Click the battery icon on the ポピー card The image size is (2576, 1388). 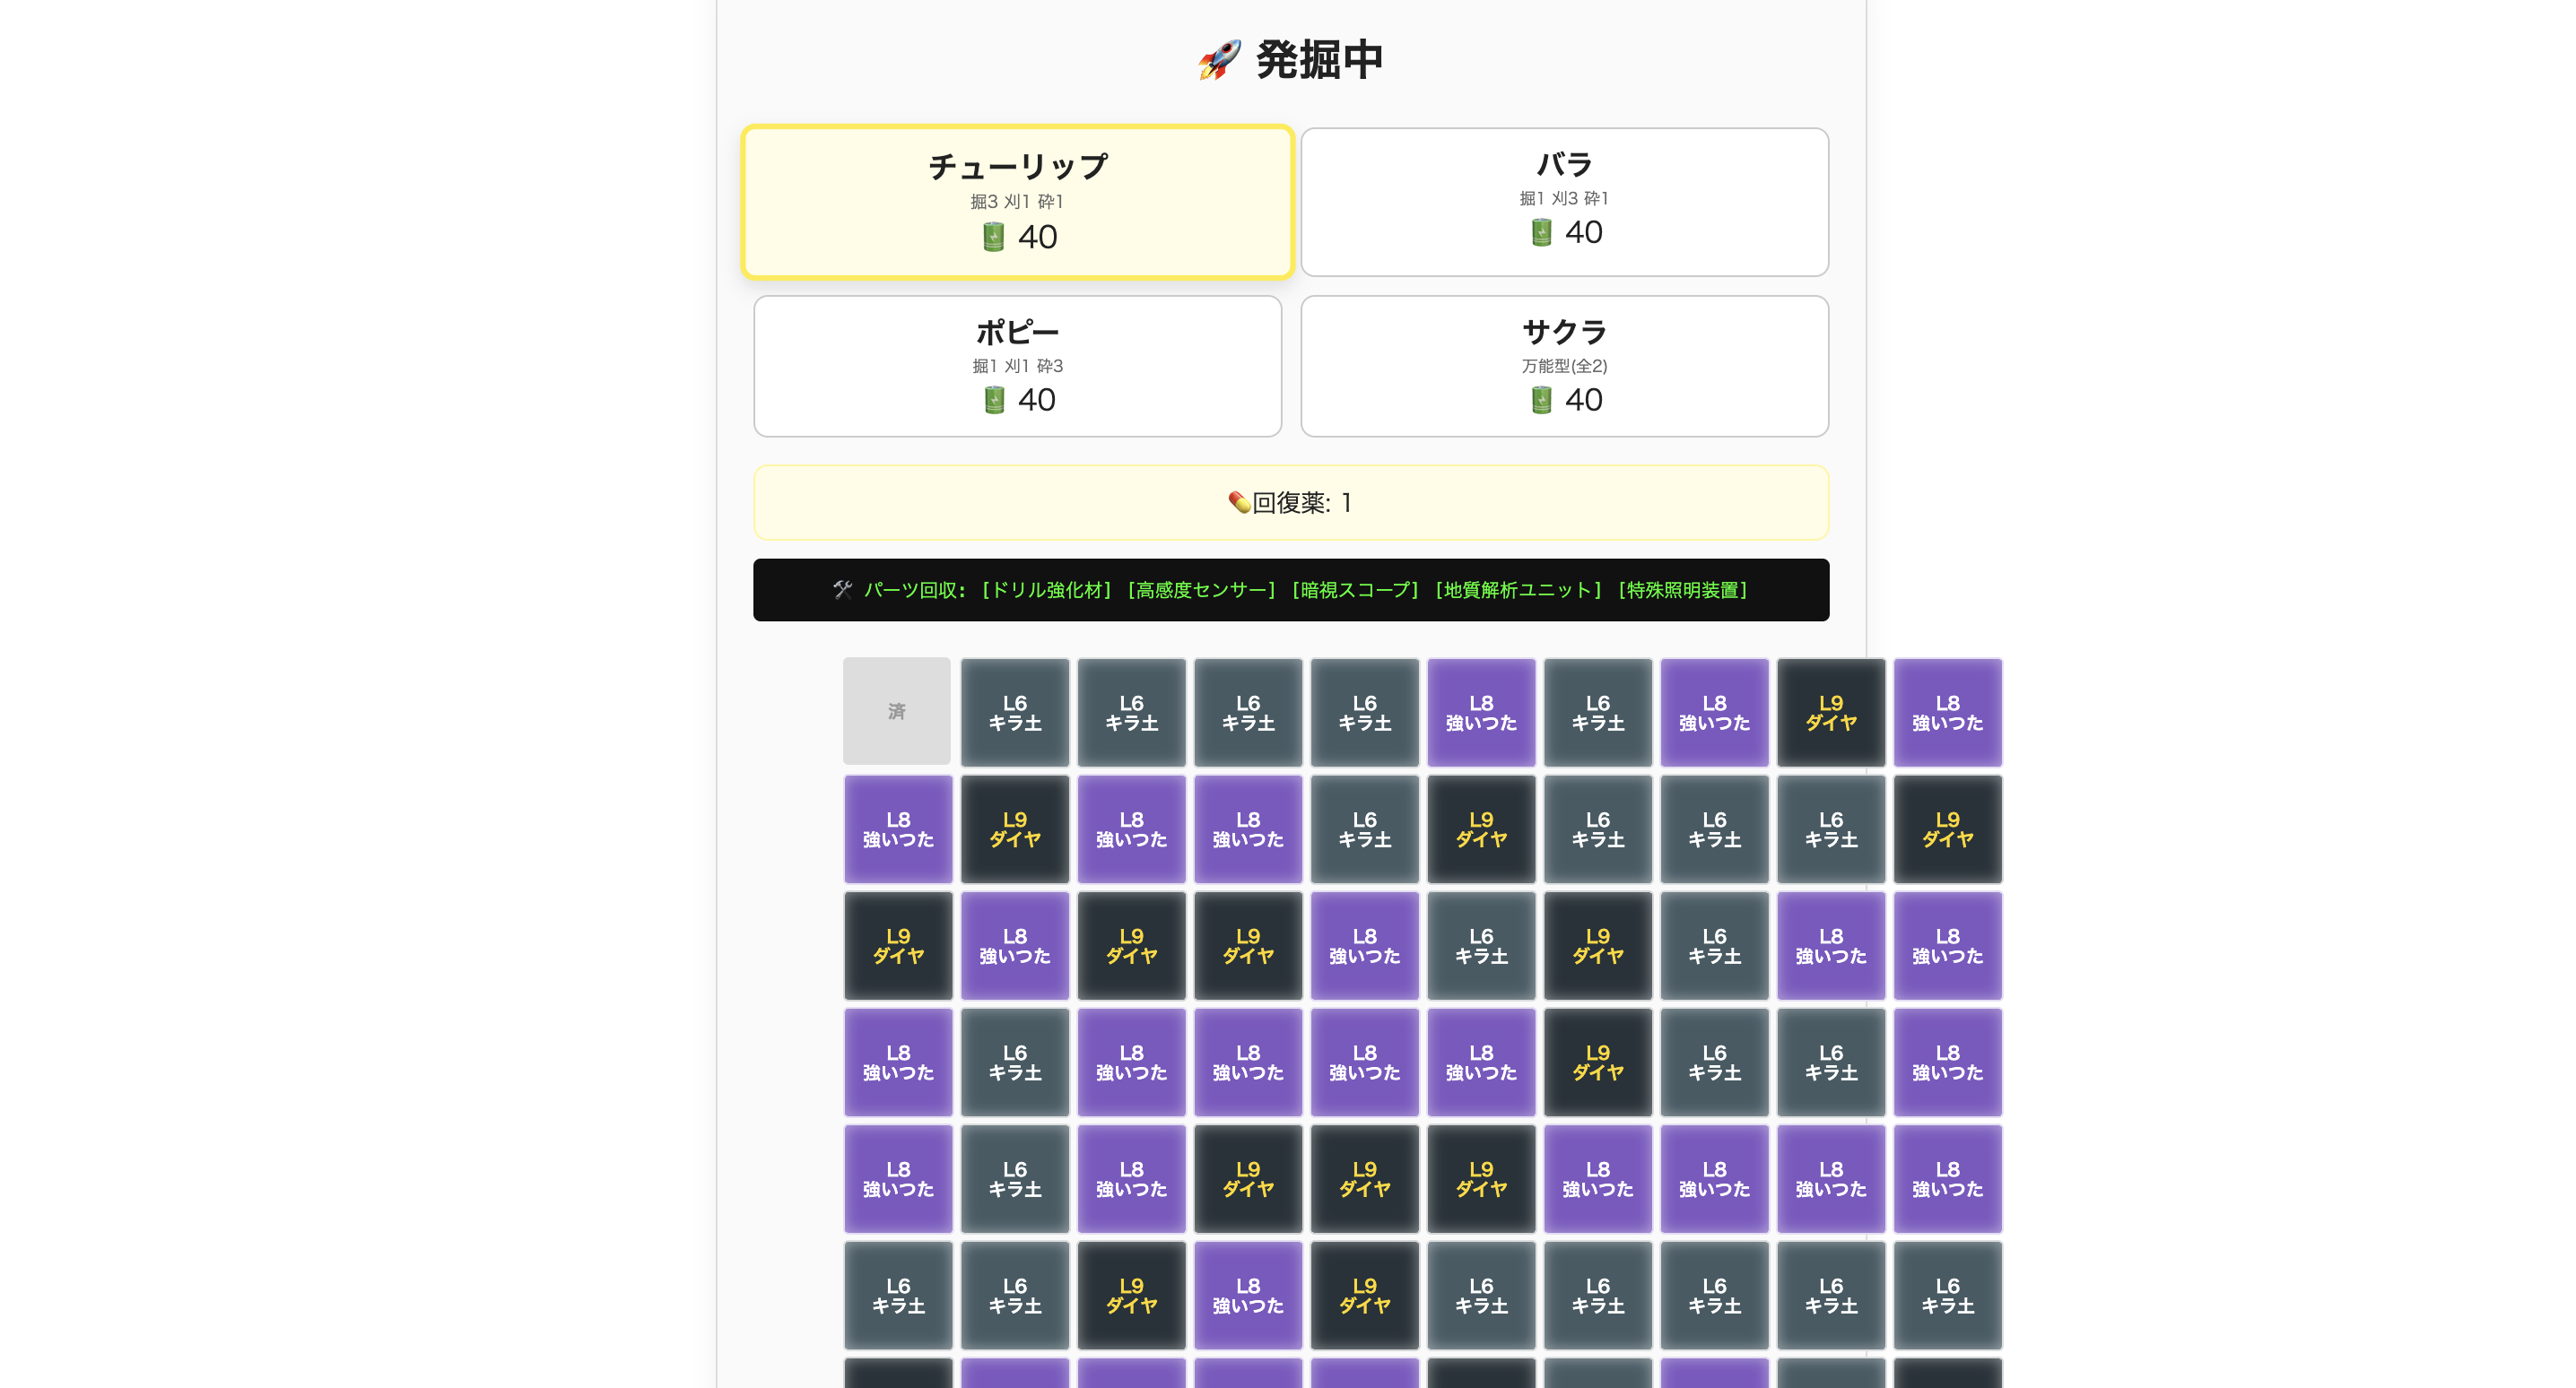[x=994, y=399]
